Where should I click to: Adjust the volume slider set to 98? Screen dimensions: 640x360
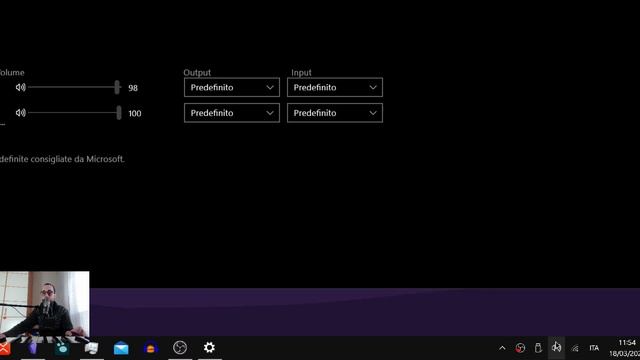[74, 87]
